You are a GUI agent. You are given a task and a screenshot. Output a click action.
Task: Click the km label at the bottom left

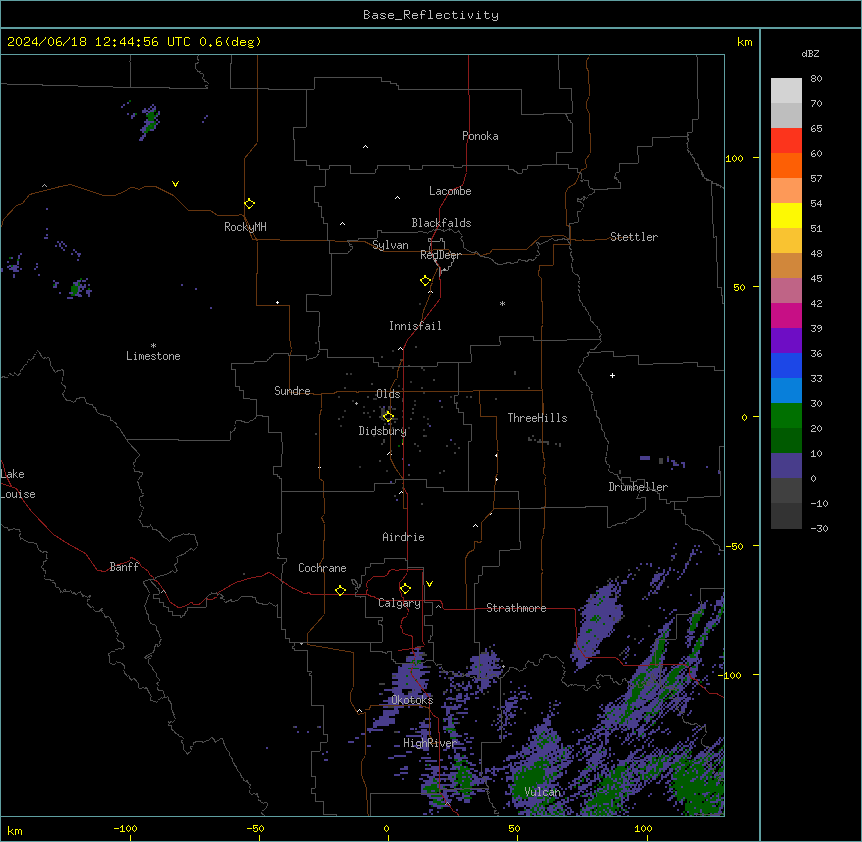(x=15, y=830)
